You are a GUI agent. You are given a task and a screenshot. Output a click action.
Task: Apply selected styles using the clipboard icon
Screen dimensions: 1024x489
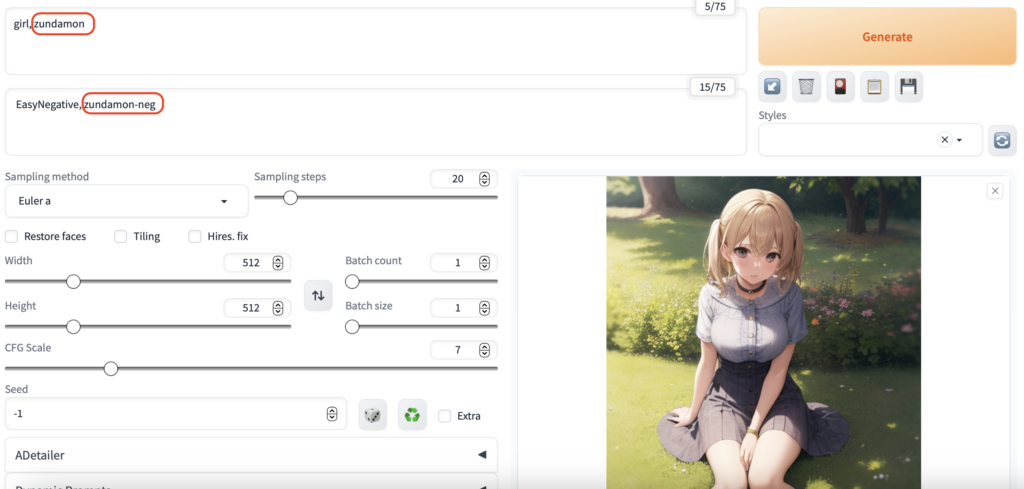(874, 87)
